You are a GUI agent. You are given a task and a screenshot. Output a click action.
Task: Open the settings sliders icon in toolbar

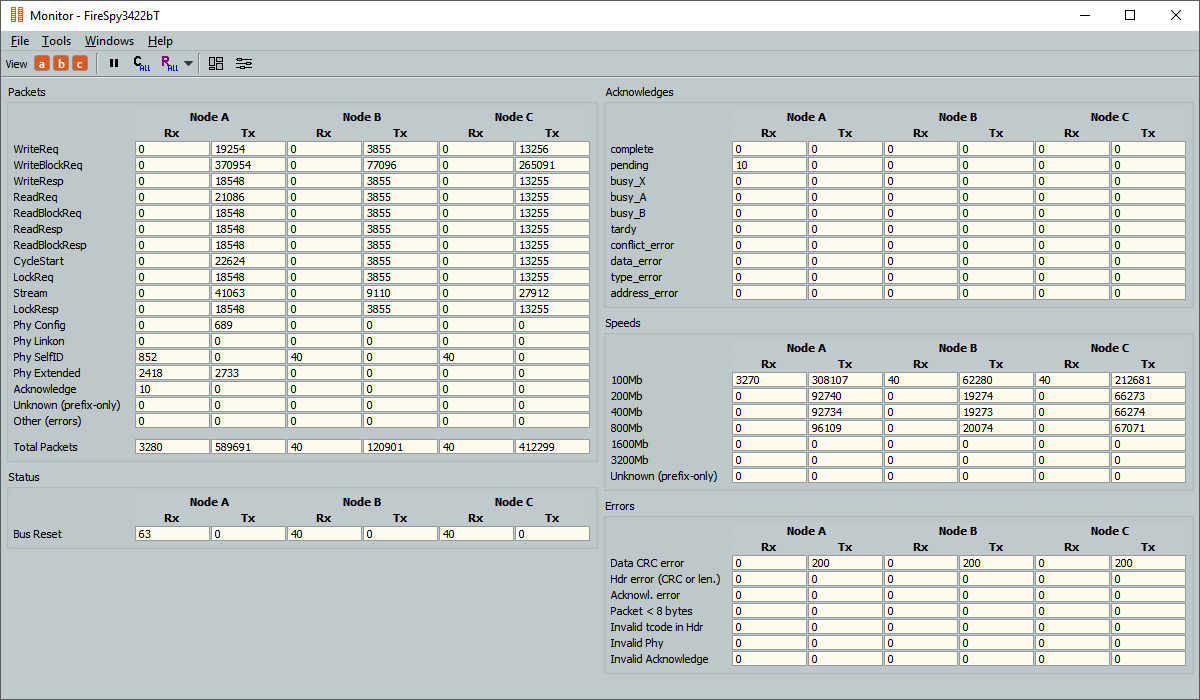pyautogui.click(x=244, y=63)
